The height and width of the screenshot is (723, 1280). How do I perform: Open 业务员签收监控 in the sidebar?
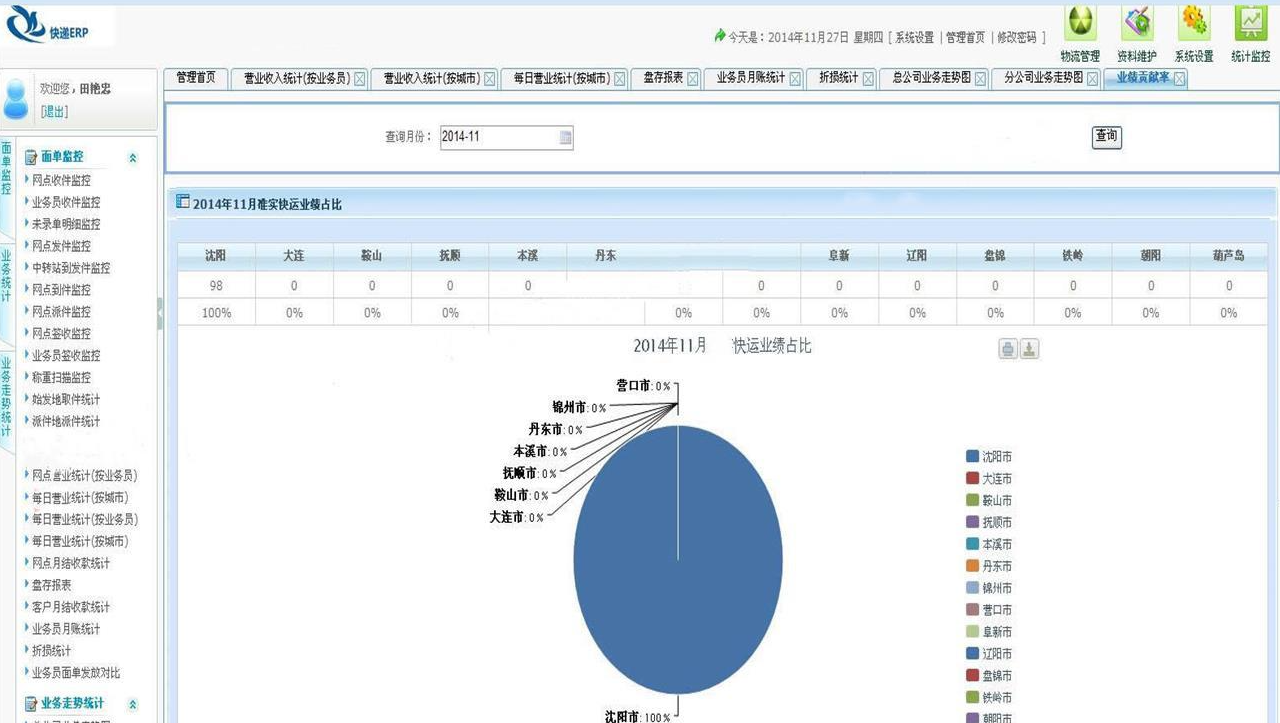pos(66,356)
